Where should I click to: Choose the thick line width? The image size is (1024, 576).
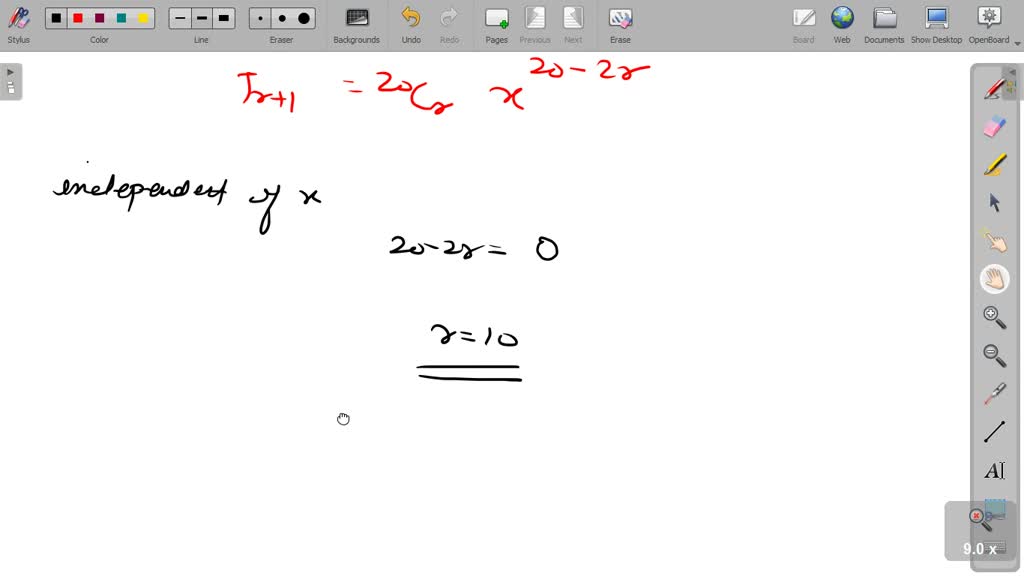coord(223,18)
